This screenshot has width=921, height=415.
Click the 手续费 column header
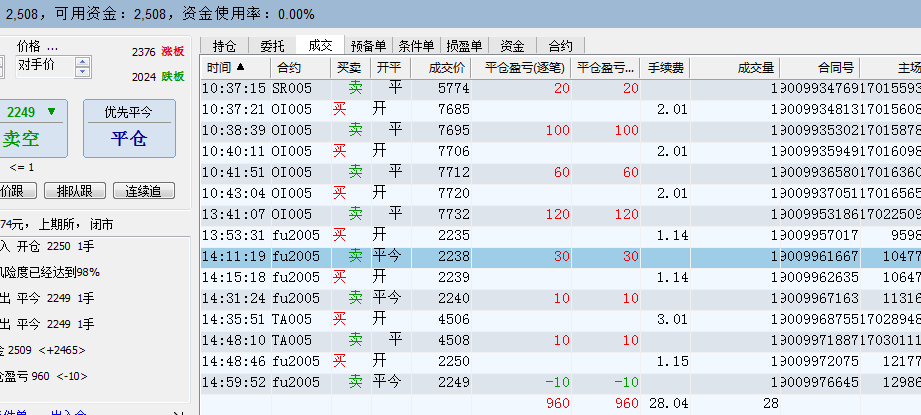[665, 68]
